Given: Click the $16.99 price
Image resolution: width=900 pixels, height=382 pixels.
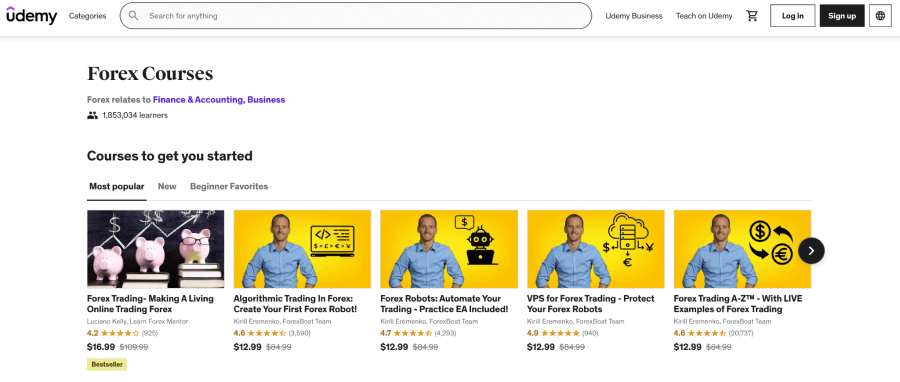Looking at the screenshot, I should tap(101, 347).
